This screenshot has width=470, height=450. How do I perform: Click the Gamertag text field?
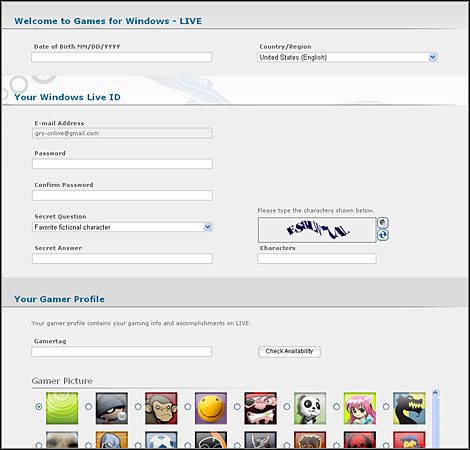(122, 352)
